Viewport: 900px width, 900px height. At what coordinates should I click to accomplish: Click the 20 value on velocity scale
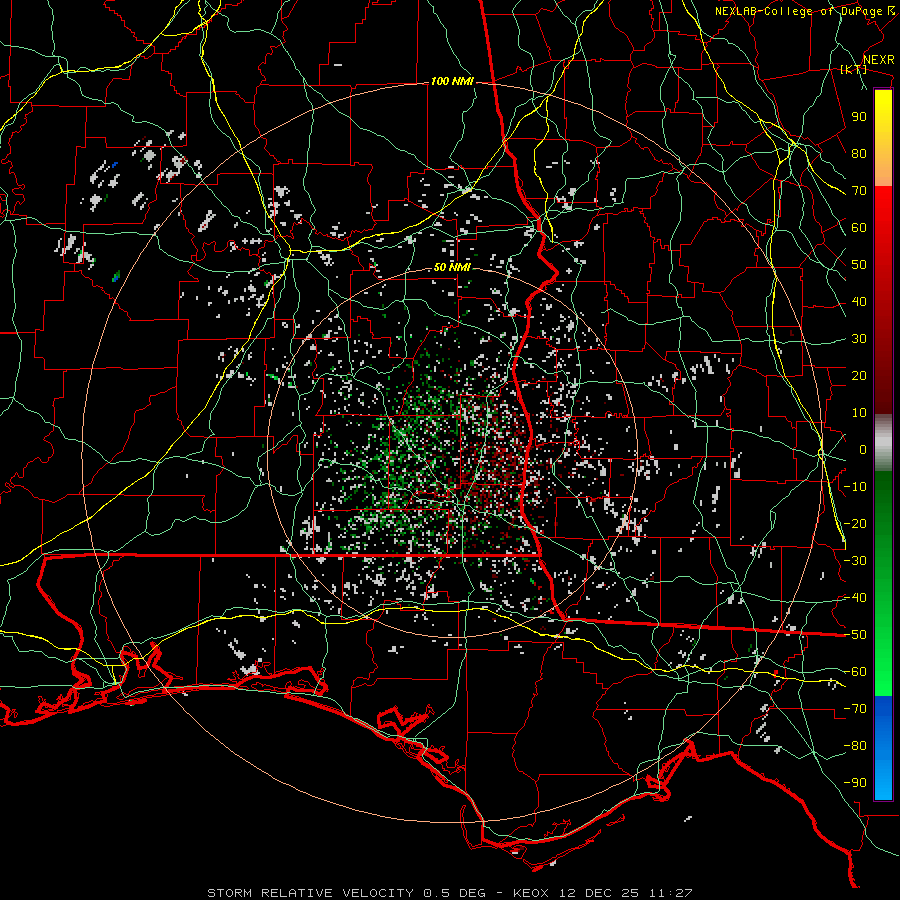[x=859, y=375]
